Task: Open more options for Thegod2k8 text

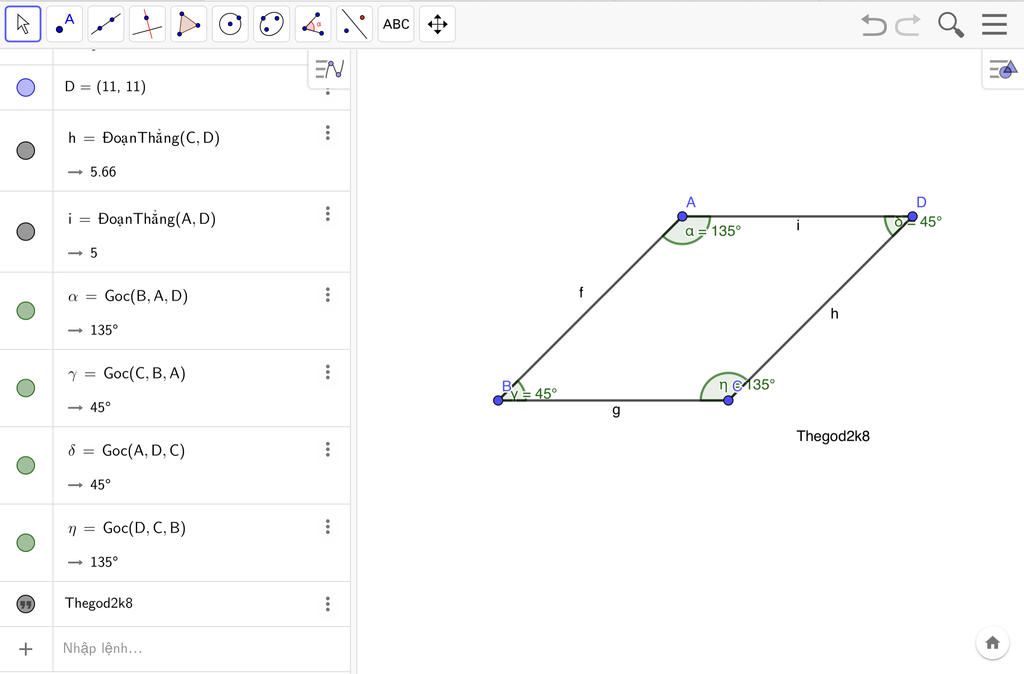Action: pyautogui.click(x=328, y=603)
